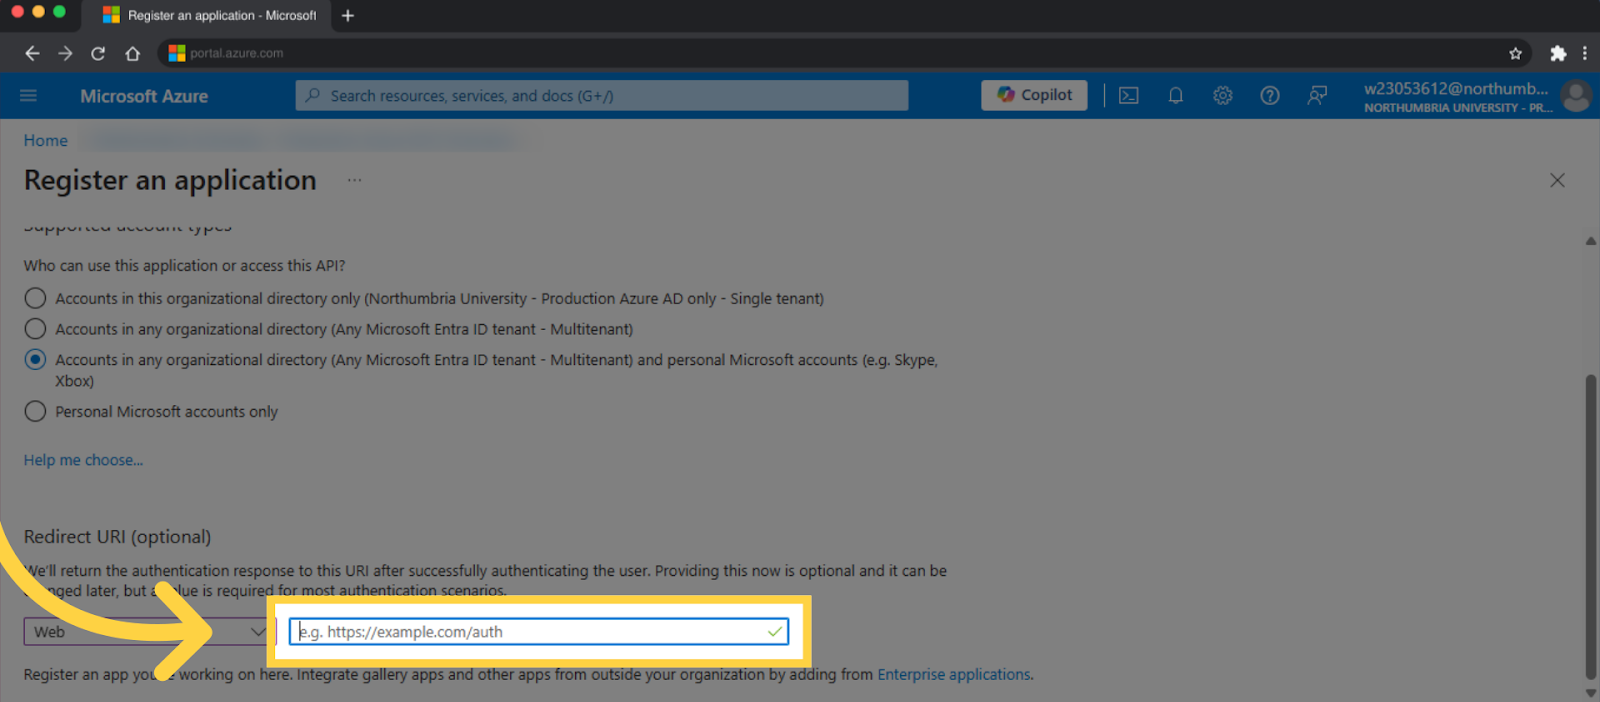Go forward in browser history

coord(65,53)
